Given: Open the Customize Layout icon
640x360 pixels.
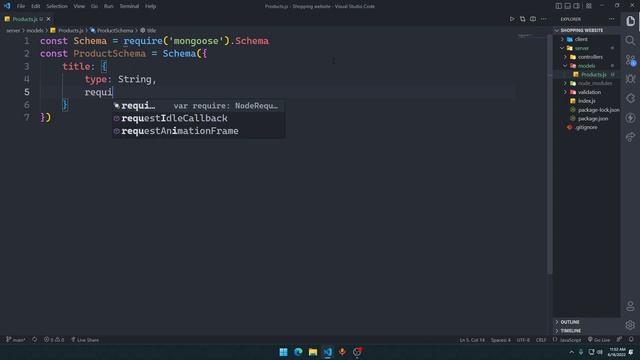Looking at the screenshot, I should pyautogui.click(x=589, y=6).
